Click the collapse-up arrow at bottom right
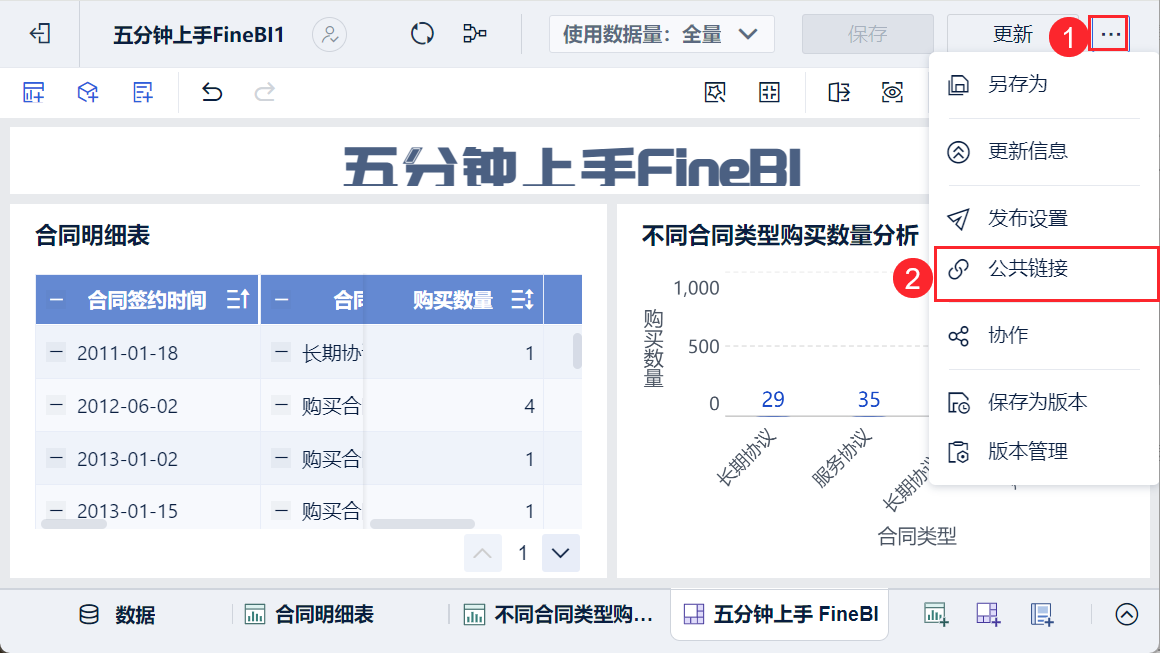 (x=1127, y=614)
